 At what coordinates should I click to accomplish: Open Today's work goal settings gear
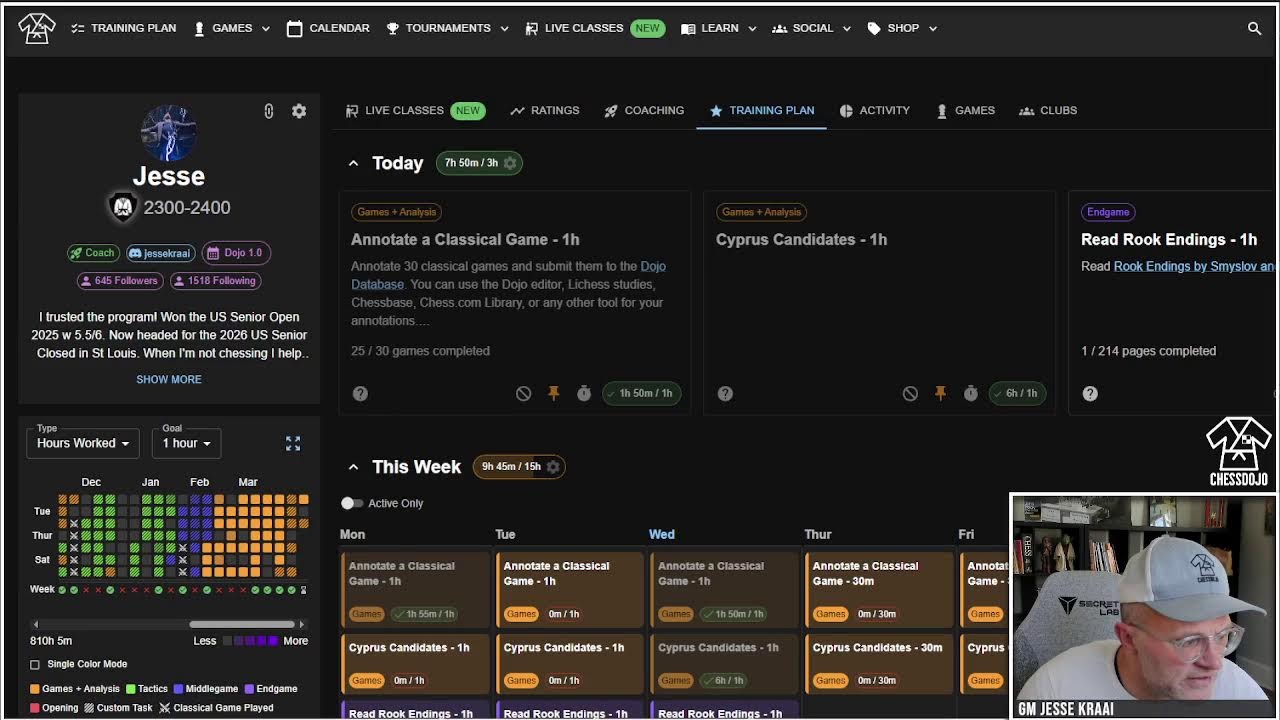click(x=510, y=163)
